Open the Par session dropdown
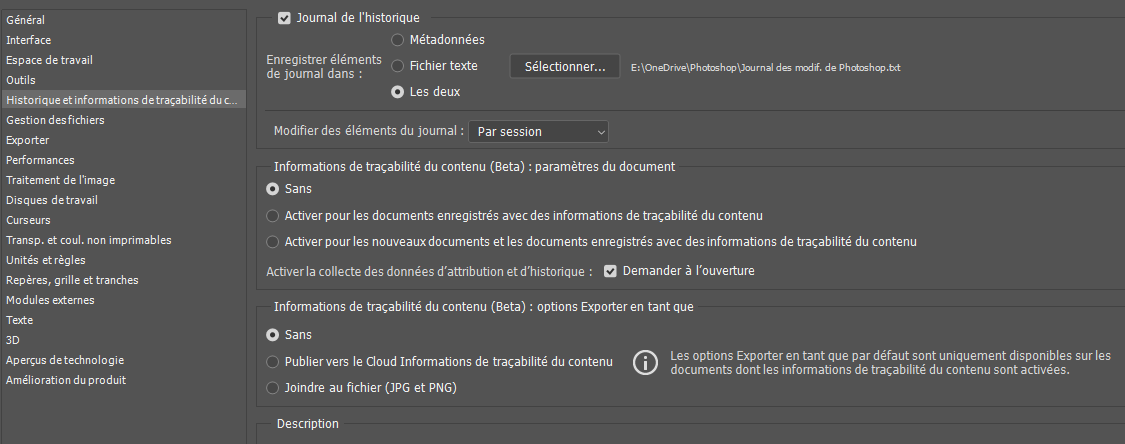The image size is (1125, 444). (x=539, y=132)
